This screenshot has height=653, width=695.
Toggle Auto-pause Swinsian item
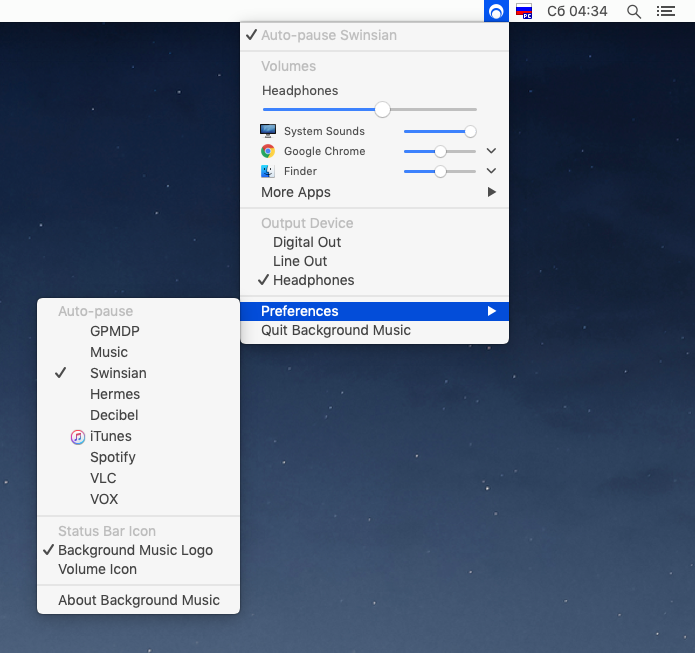375,35
